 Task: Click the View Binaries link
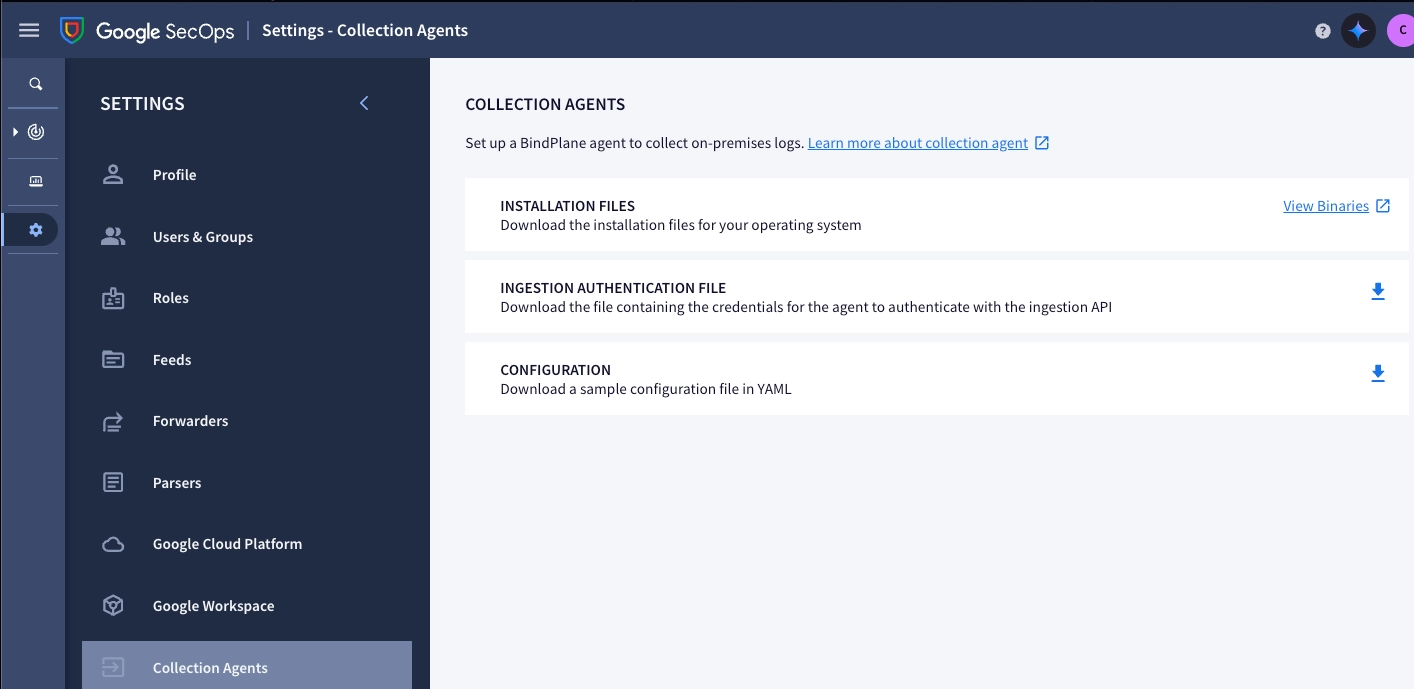[x=1327, y=205]
